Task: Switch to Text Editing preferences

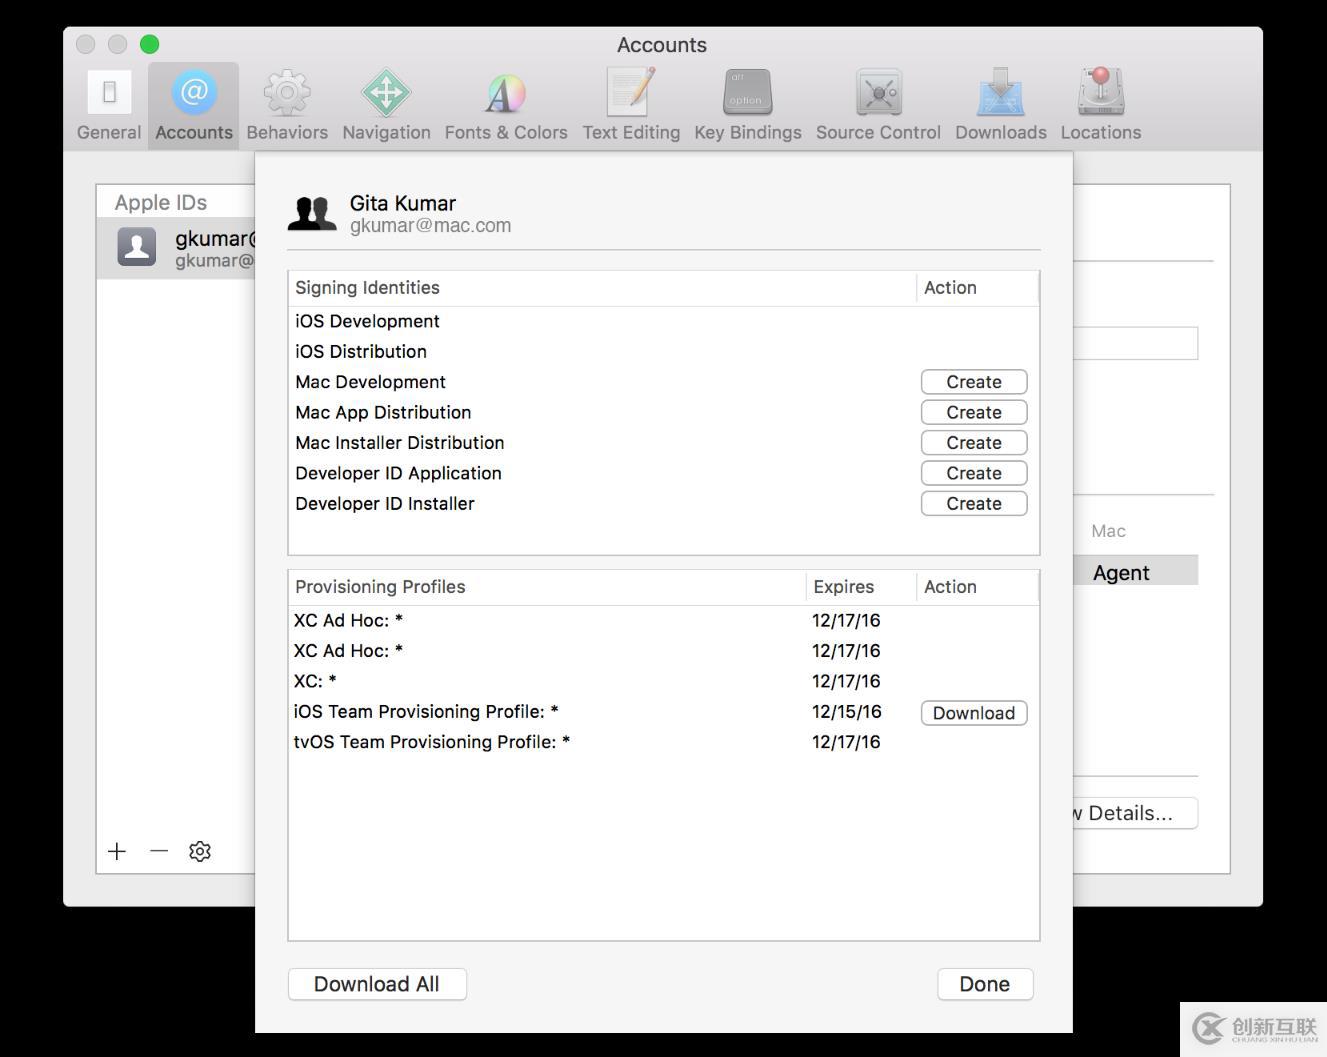Action: pyautogui.click(x=630, y=94)
